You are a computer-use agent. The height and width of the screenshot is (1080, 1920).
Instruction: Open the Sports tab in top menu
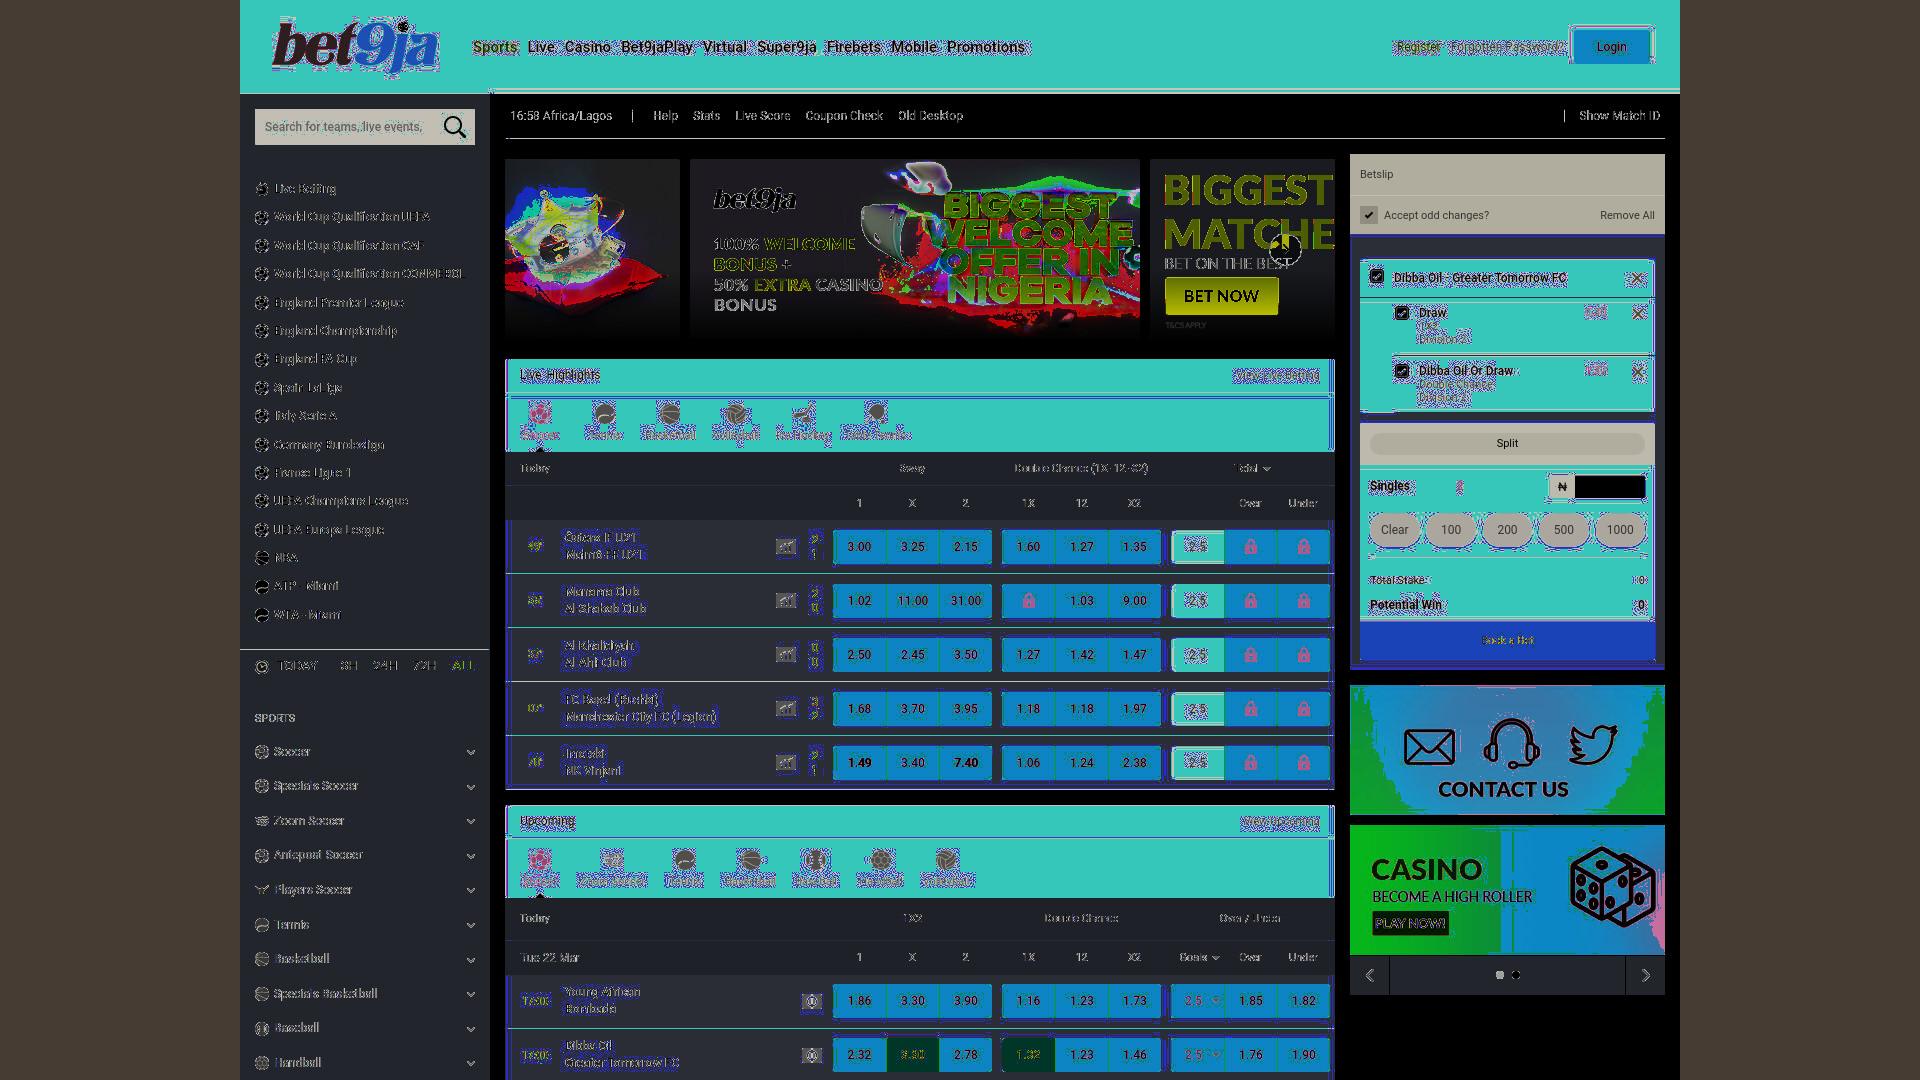click(x=495, y=47)
